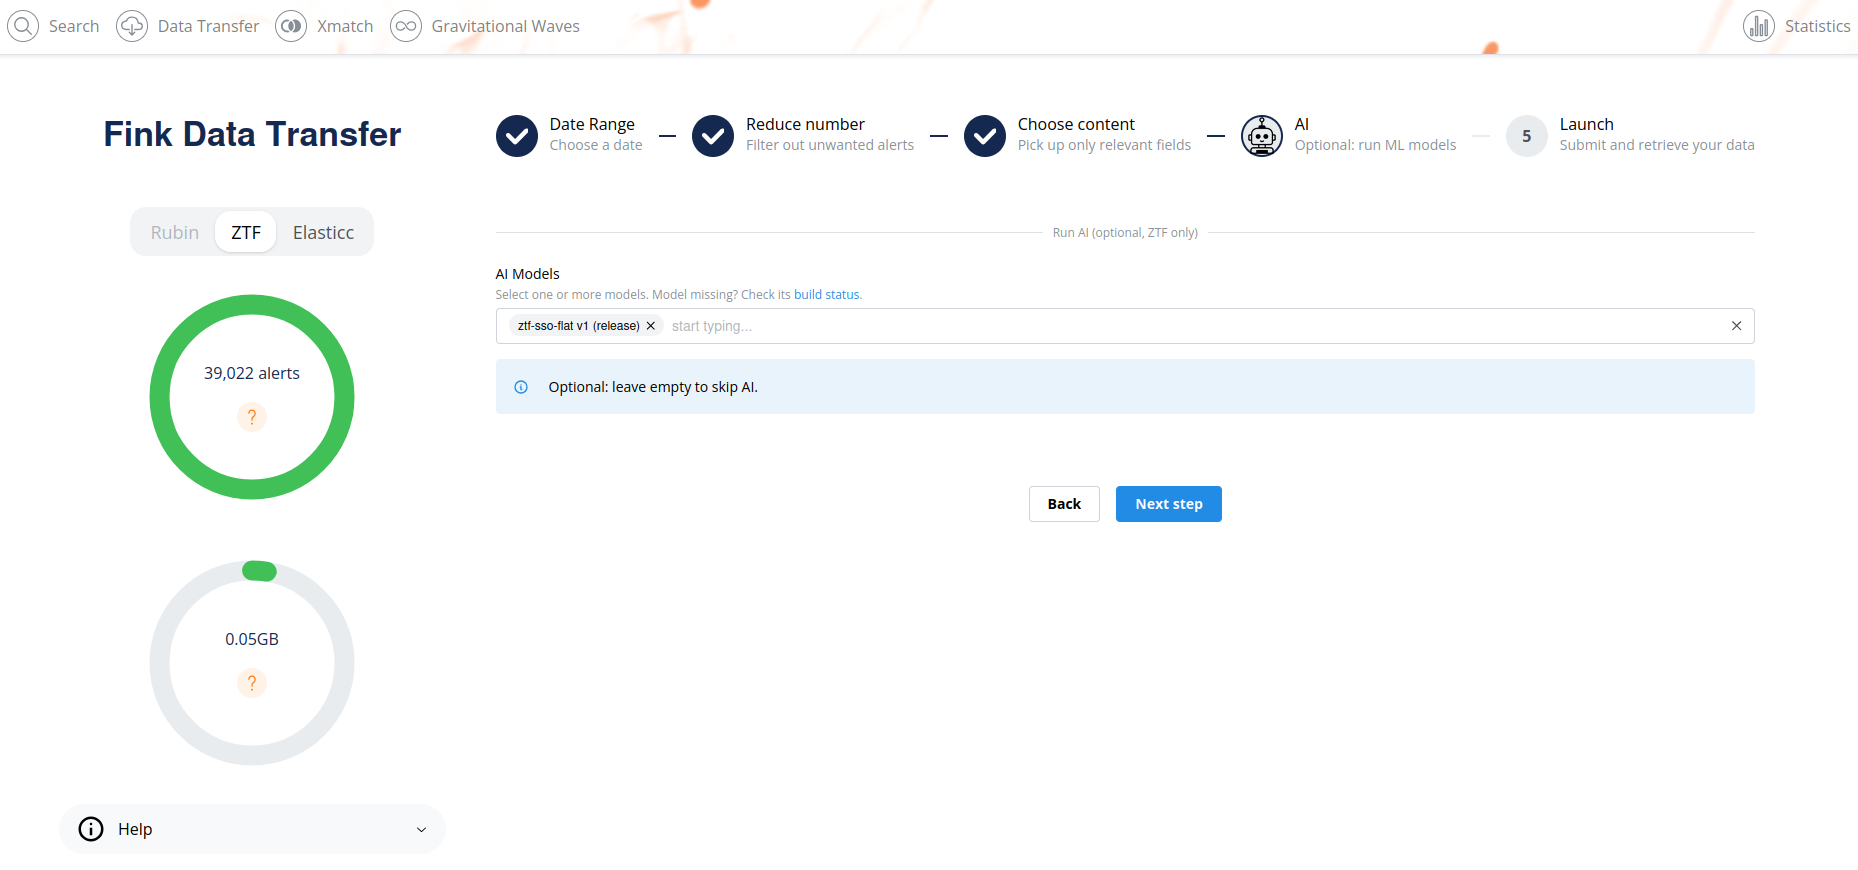Click the 0.05GB ring progress indicator

point(252,663)
